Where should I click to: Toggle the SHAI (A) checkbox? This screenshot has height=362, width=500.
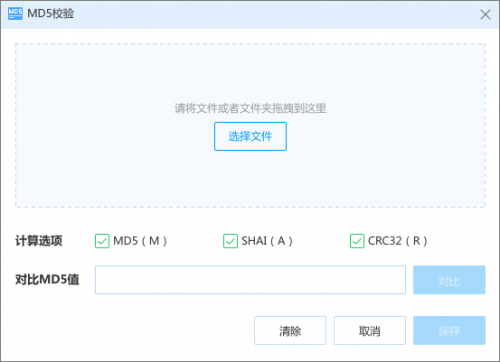pyautogui.click(x=230, y=241)
